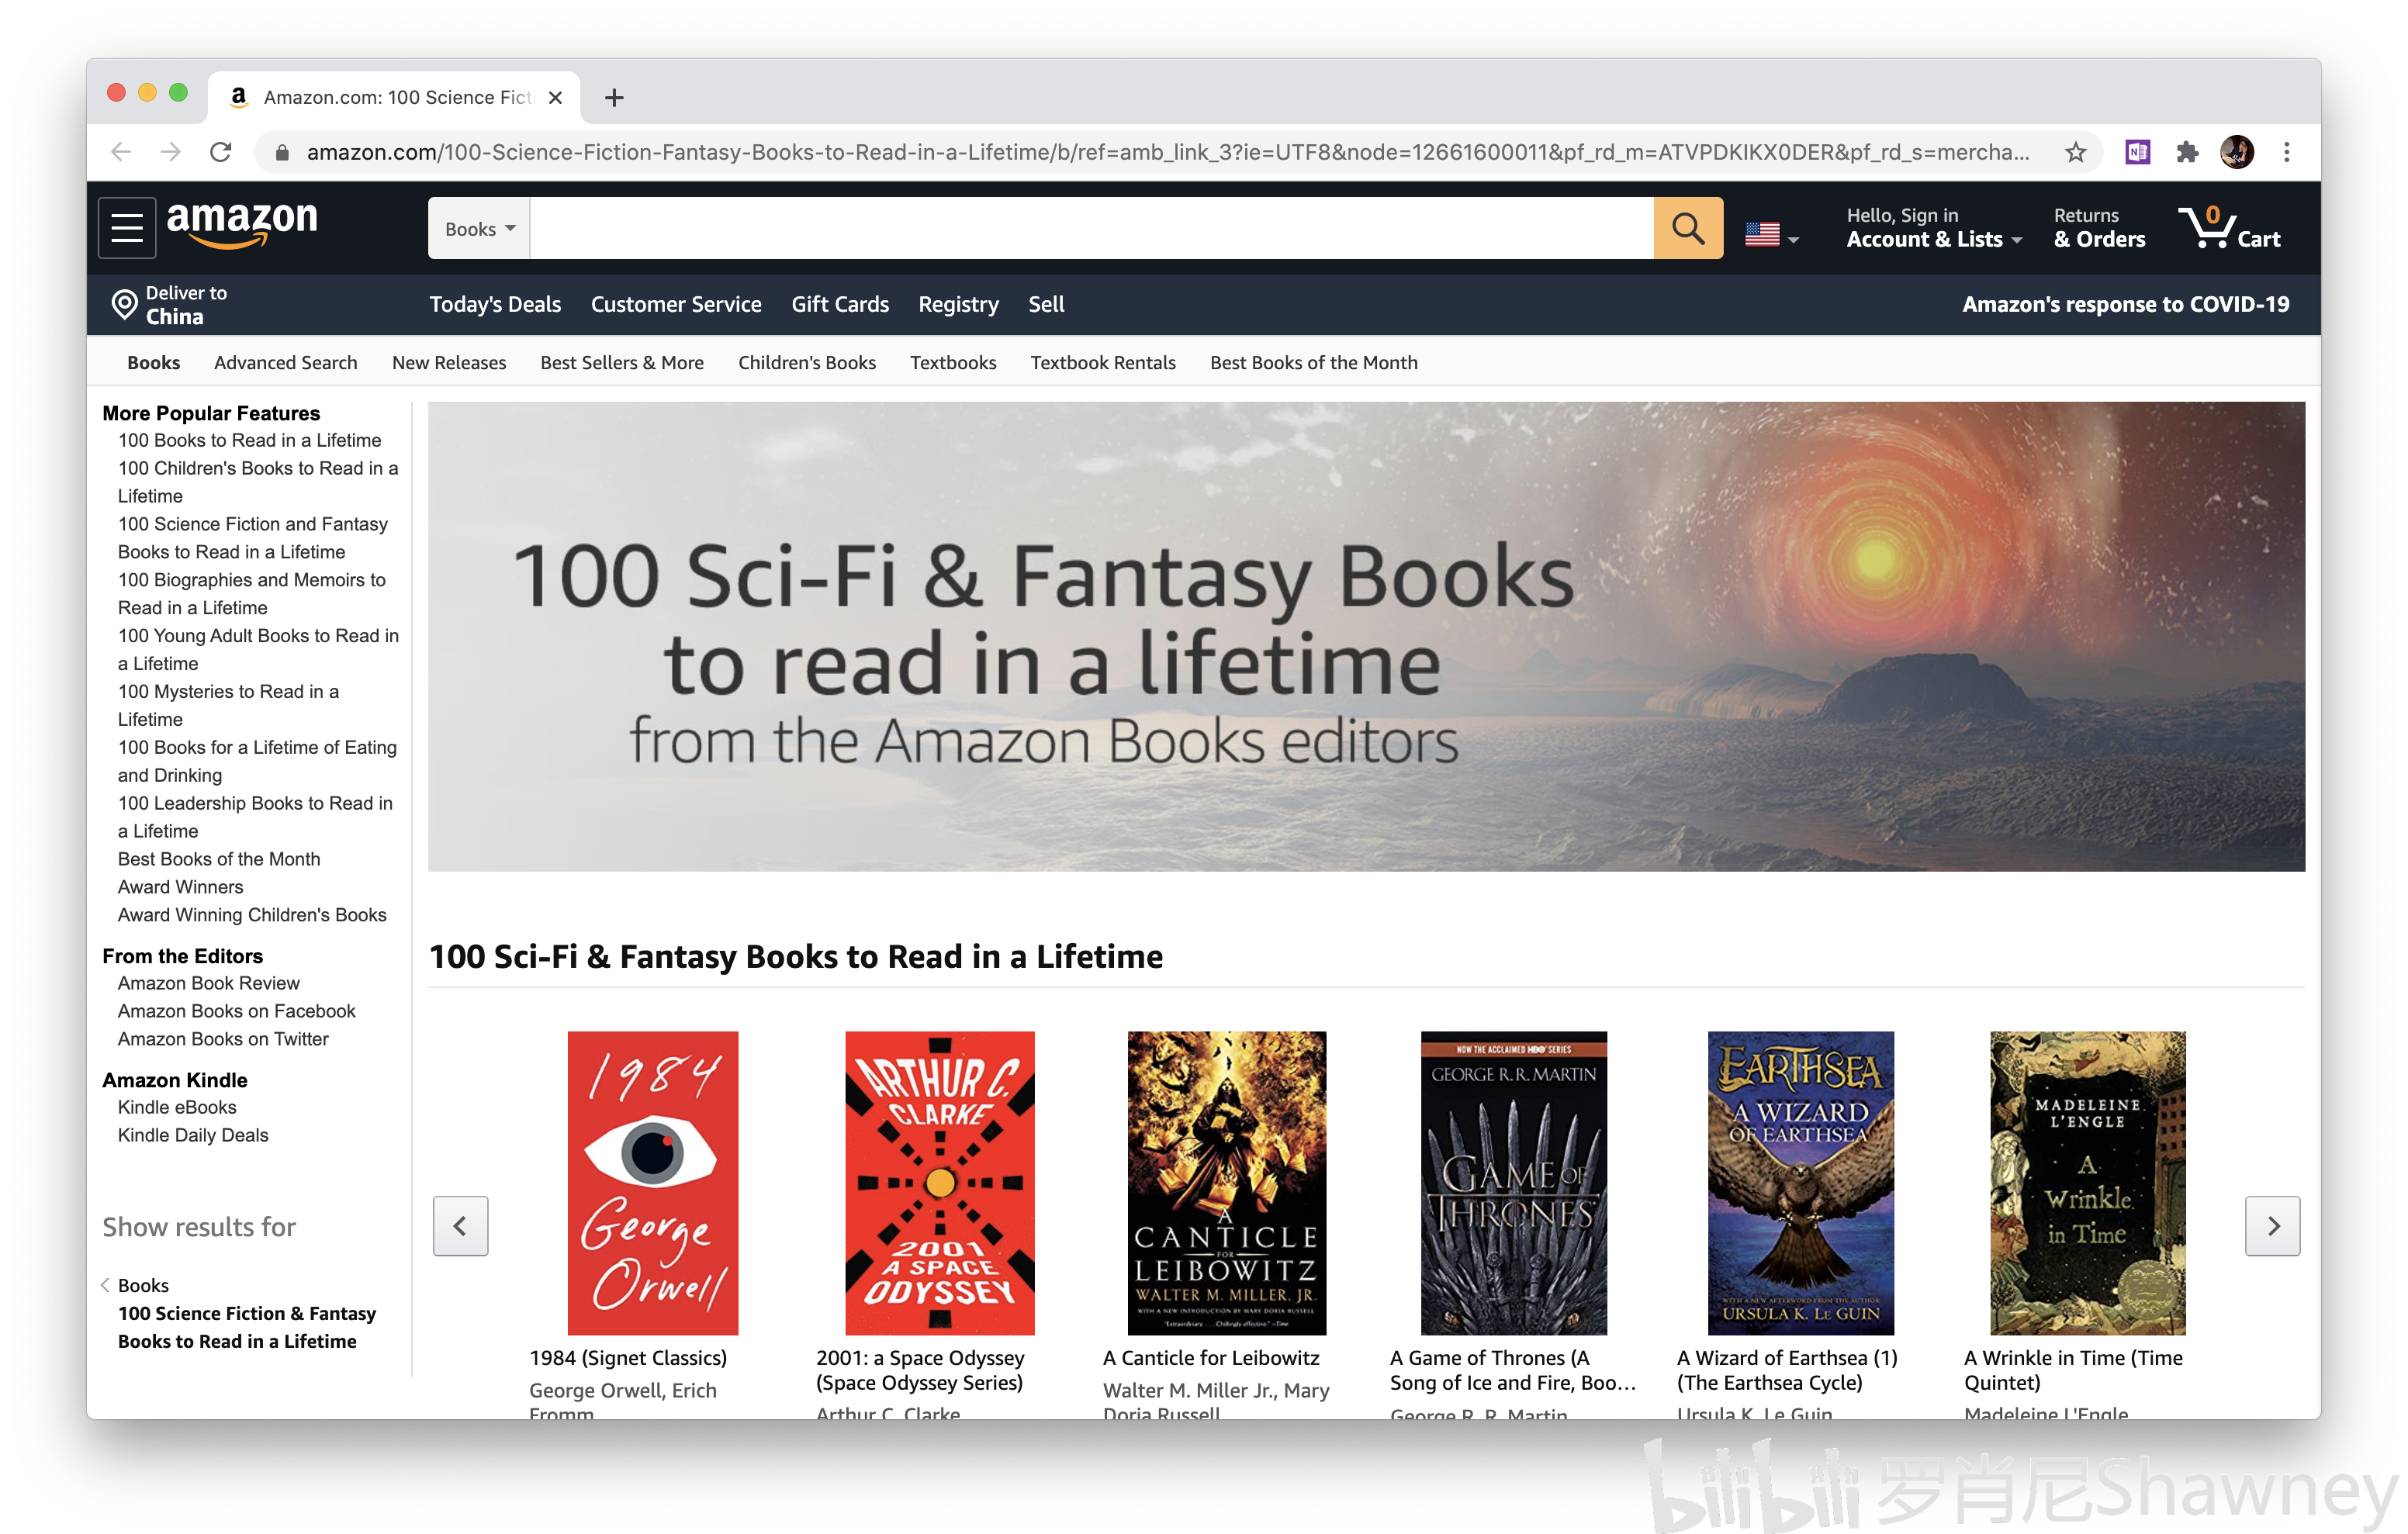Open 100 Books to Read in a Lifetime
This screenshot has width=2408, height=1534.
[x=249, y=440]
